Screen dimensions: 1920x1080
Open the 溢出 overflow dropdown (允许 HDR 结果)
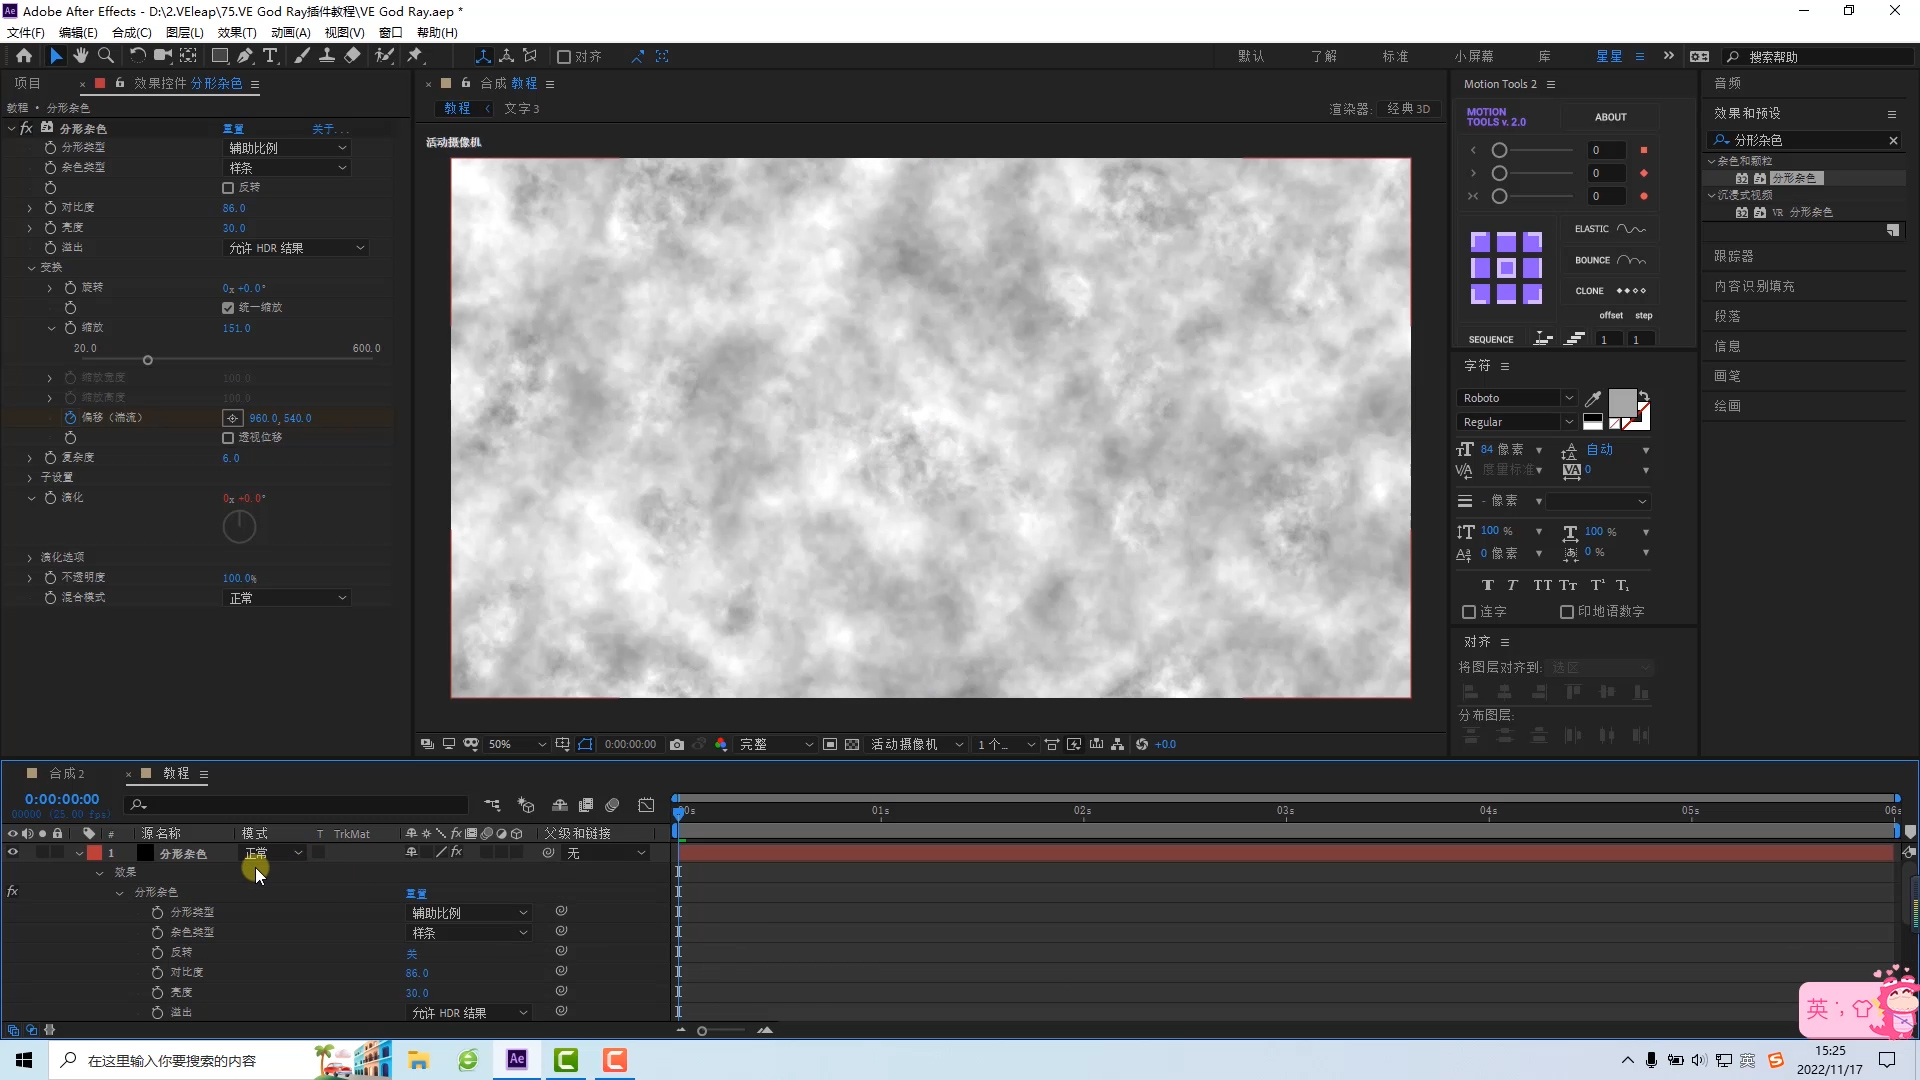point(297,248)
